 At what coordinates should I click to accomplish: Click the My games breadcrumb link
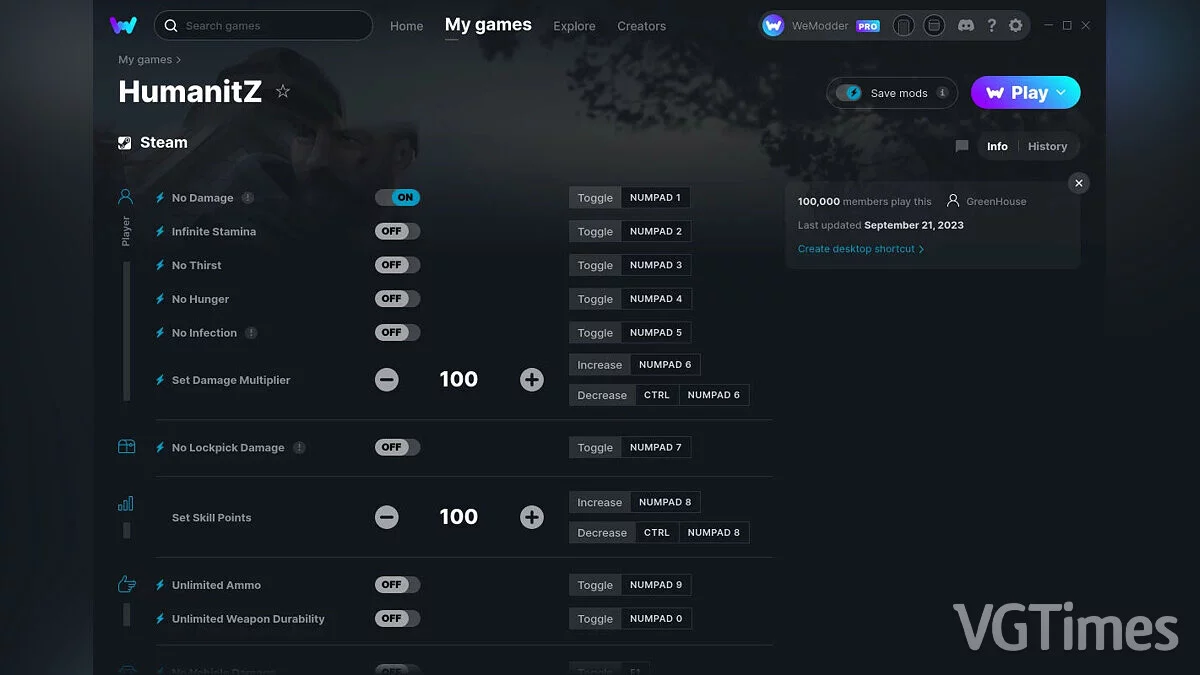145,60
